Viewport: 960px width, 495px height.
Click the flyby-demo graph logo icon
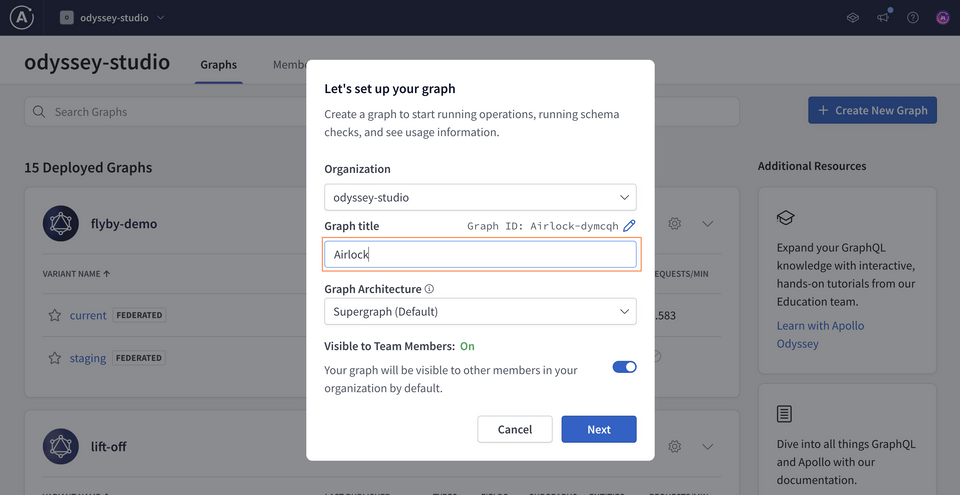[x=61, y=224]
